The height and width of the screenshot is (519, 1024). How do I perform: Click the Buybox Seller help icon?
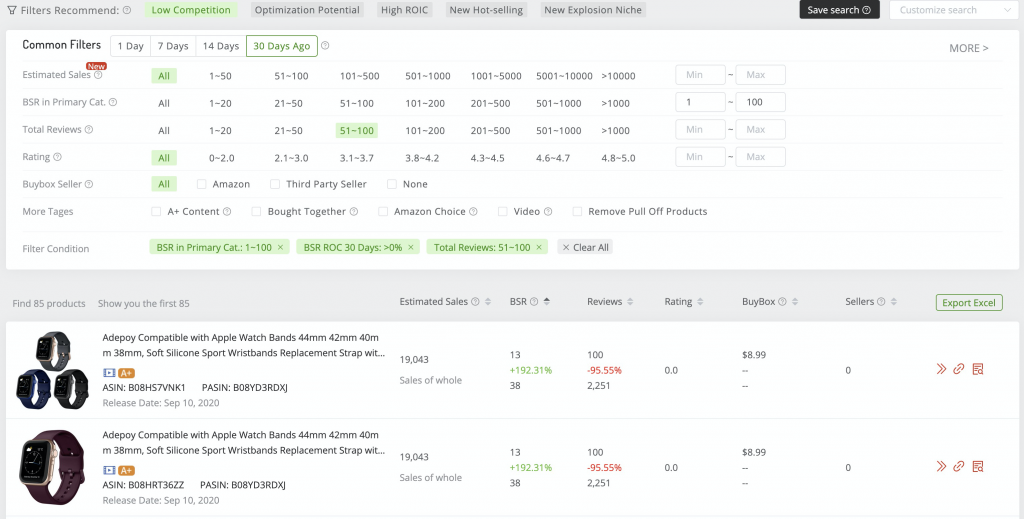coord(89,185)
